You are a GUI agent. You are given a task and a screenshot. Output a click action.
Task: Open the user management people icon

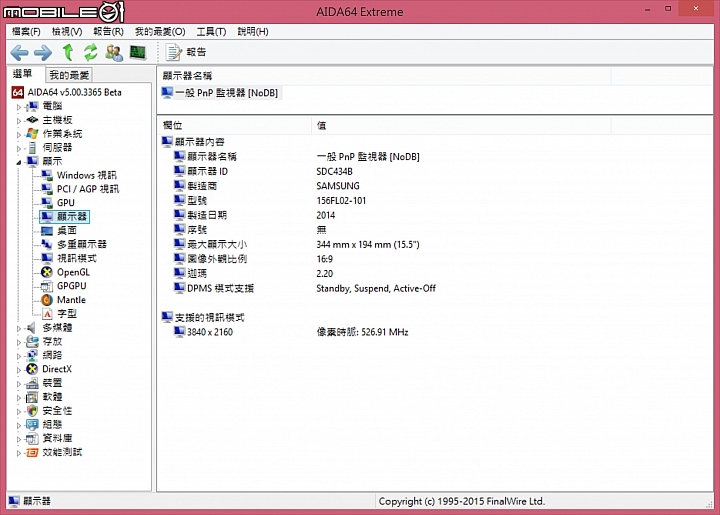click(114, 53)
